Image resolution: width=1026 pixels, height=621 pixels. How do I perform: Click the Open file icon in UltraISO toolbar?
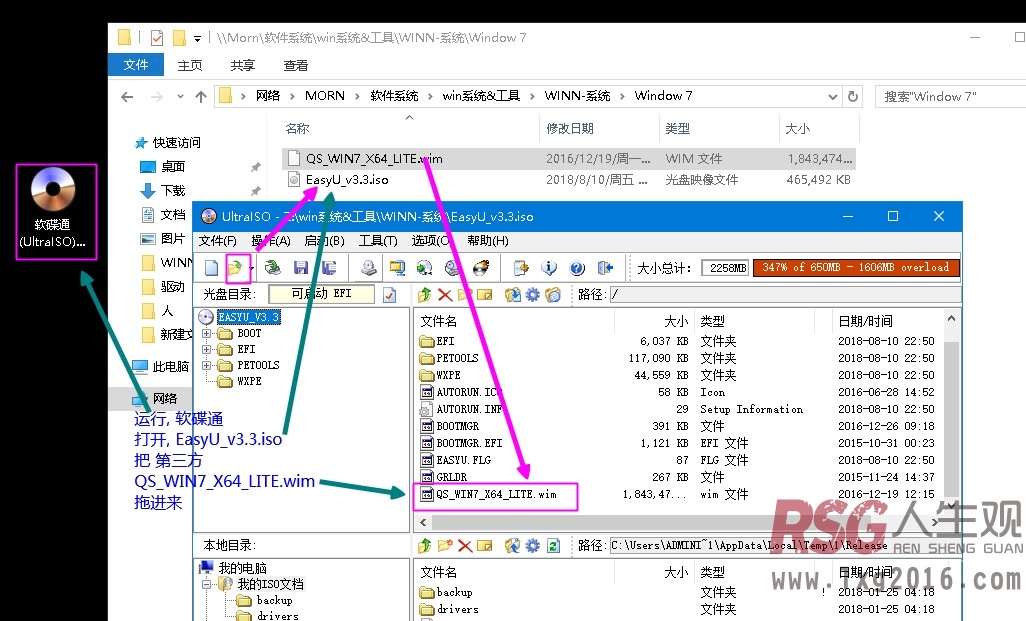(234, 268)
